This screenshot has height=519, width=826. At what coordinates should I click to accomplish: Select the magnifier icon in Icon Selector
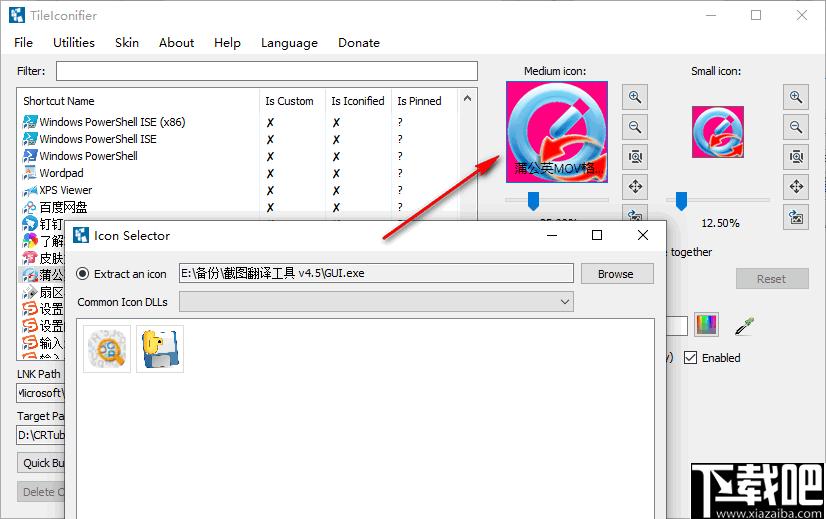coord(107,349)
